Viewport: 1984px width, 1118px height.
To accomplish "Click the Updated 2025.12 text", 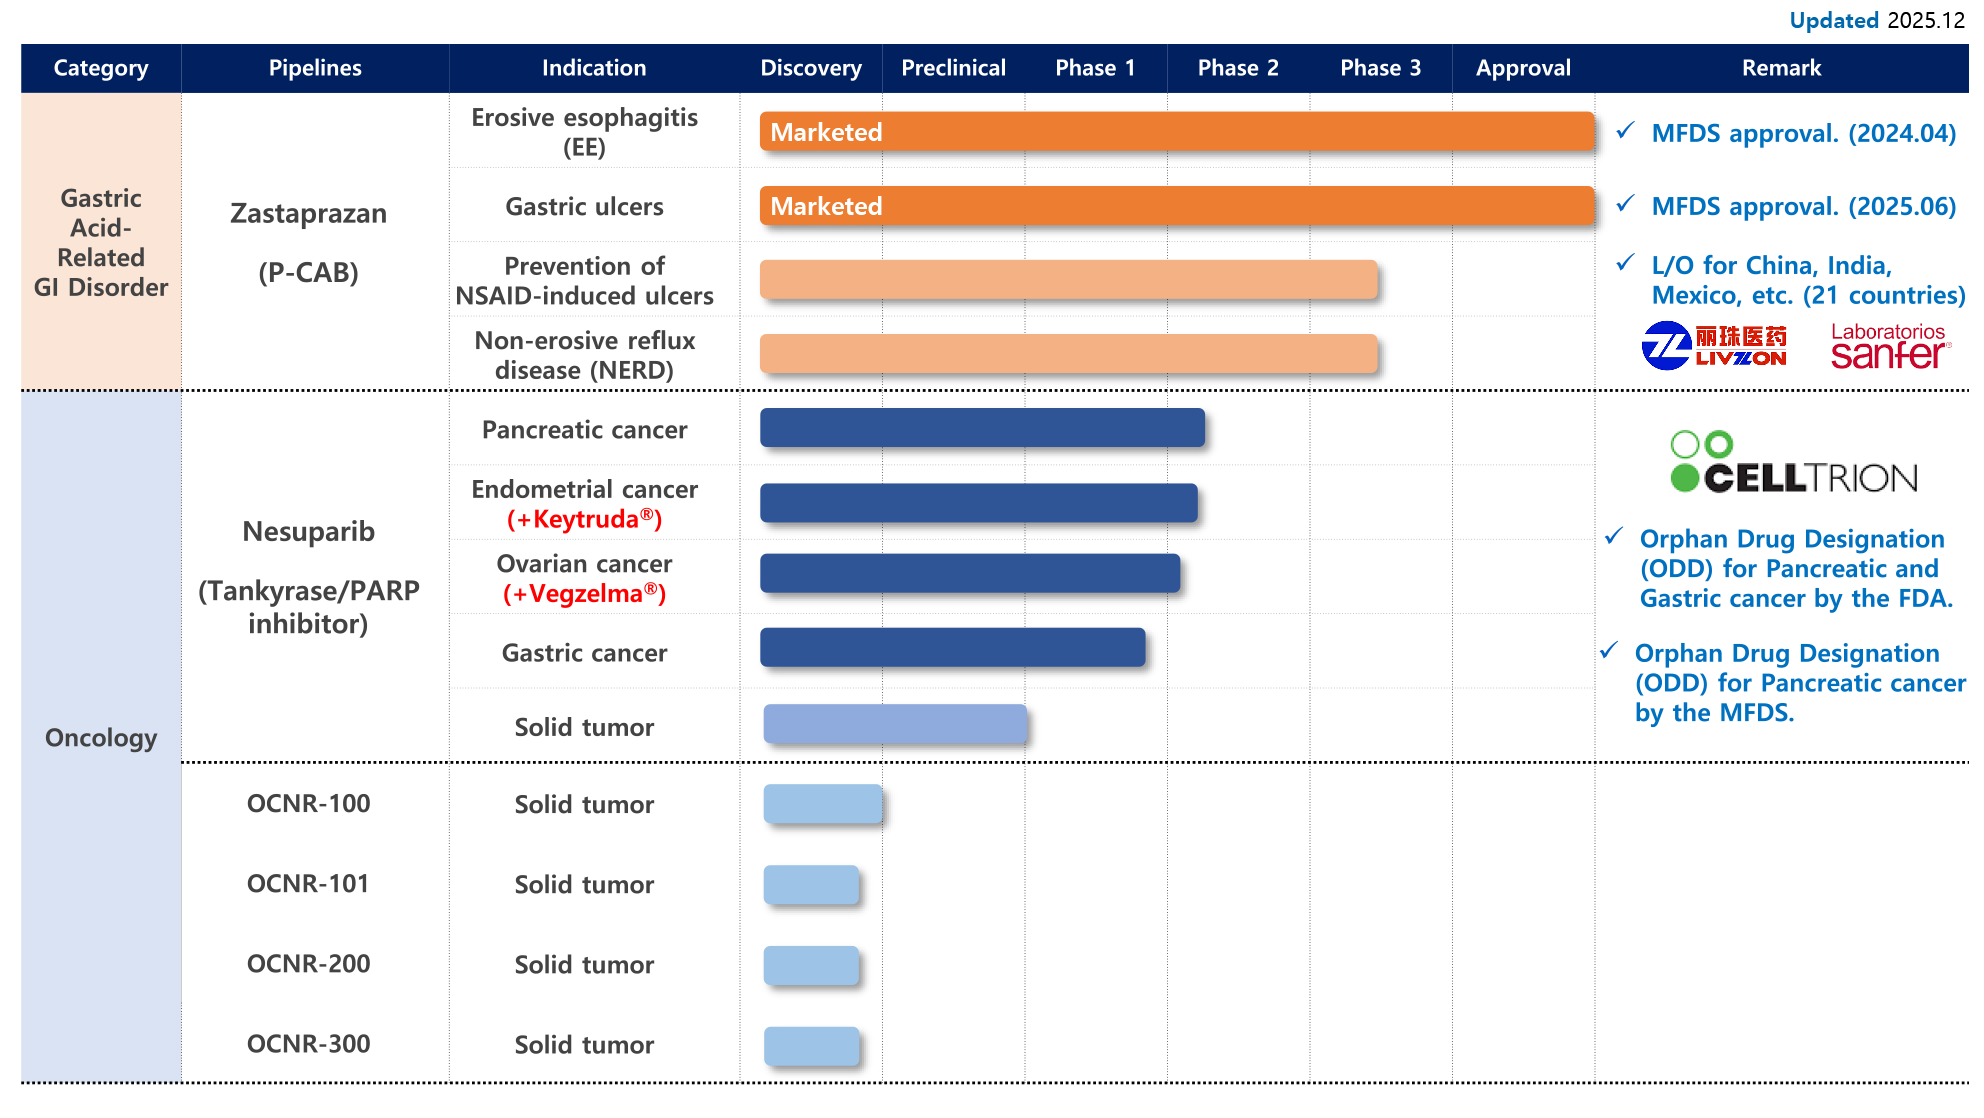I will point(1876,20).
